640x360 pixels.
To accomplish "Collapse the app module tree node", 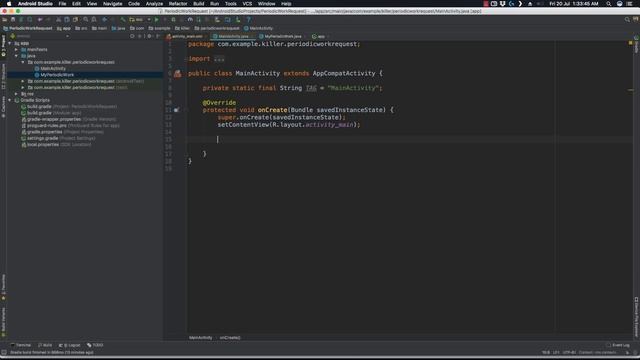I will click(10, 43).
